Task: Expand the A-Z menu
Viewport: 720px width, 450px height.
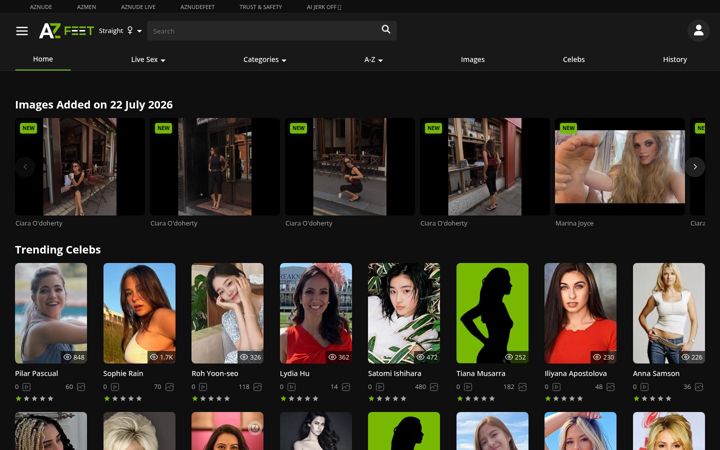Action: [x=373, y=60]
